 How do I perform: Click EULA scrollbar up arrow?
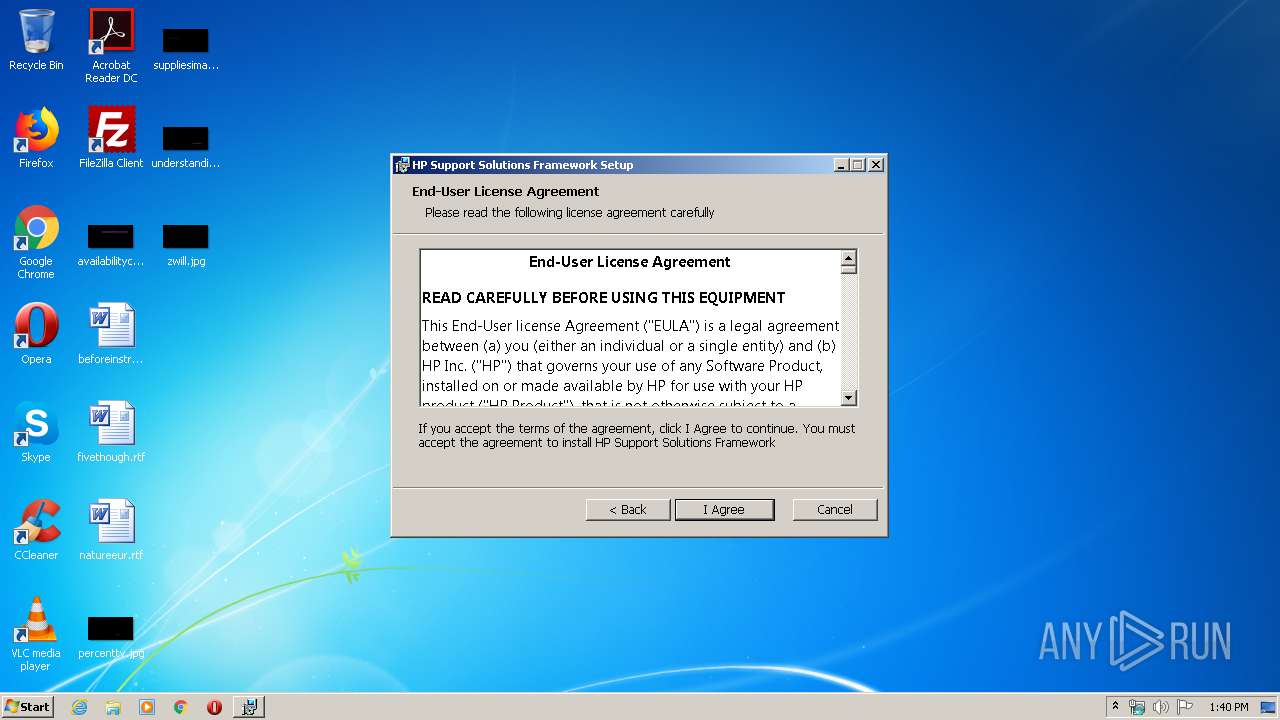click(848, 258)
